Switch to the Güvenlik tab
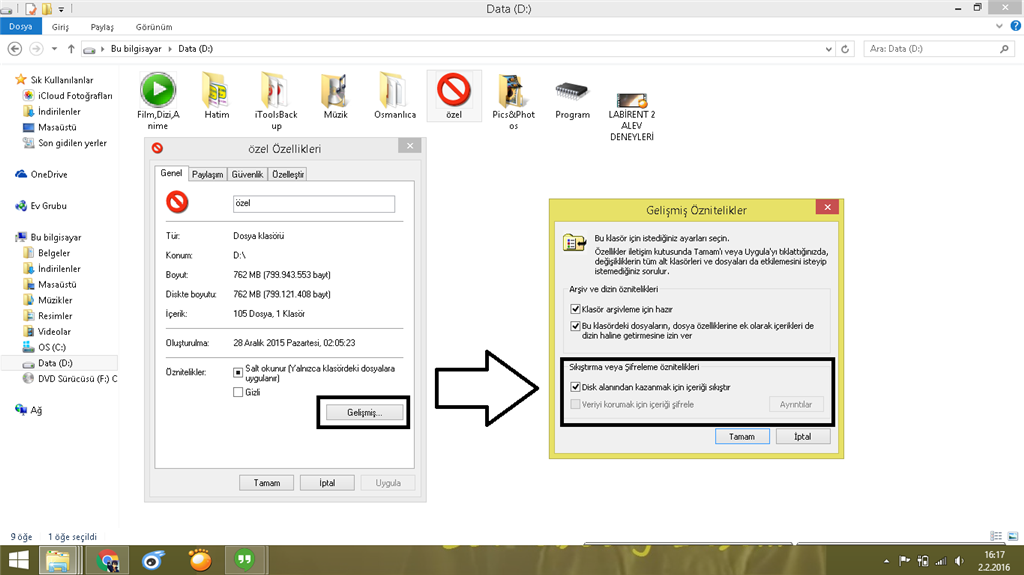This screenshot has height=575, width=1024. tap(247, 174)
